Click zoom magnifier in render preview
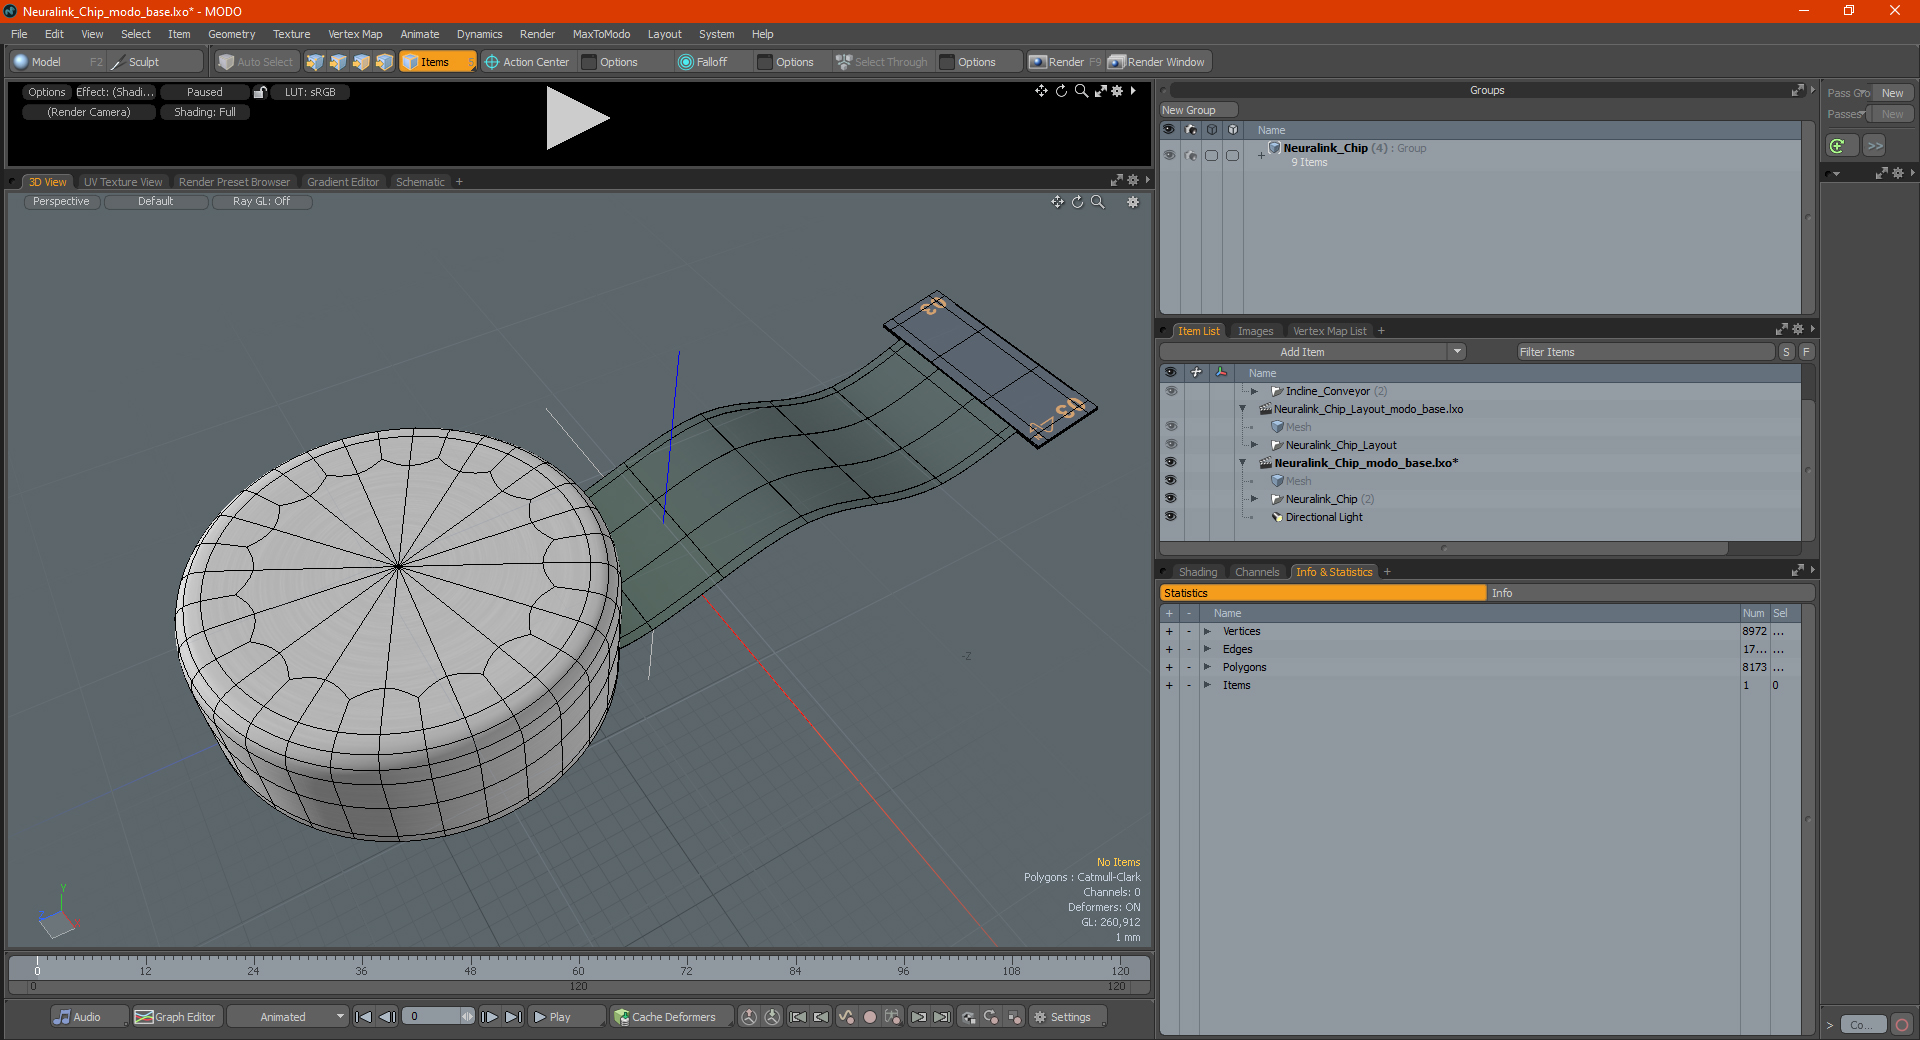The width and height of the screenshot is (1920, 1040). point(1081,91)
